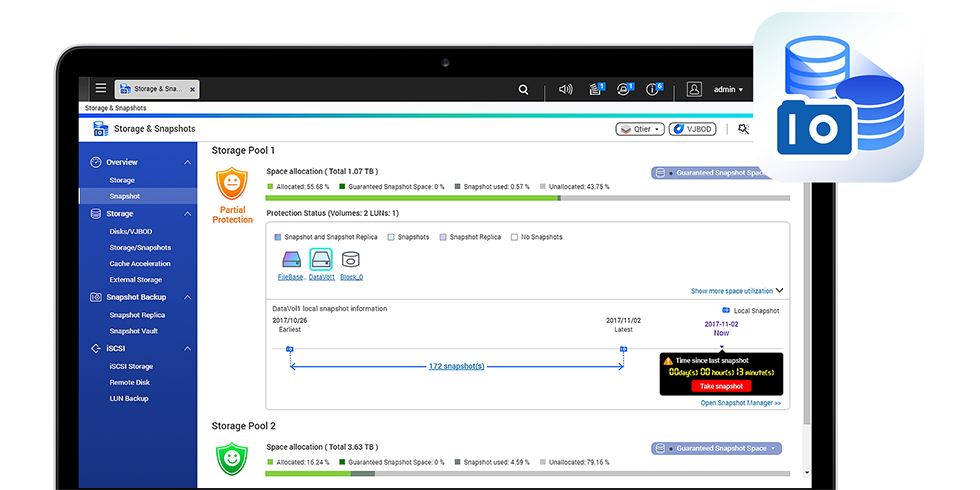This screenshot has height=490, width=980.
Task: Toggle the Snapshot Replica legend box
Action: pos(443,237)
